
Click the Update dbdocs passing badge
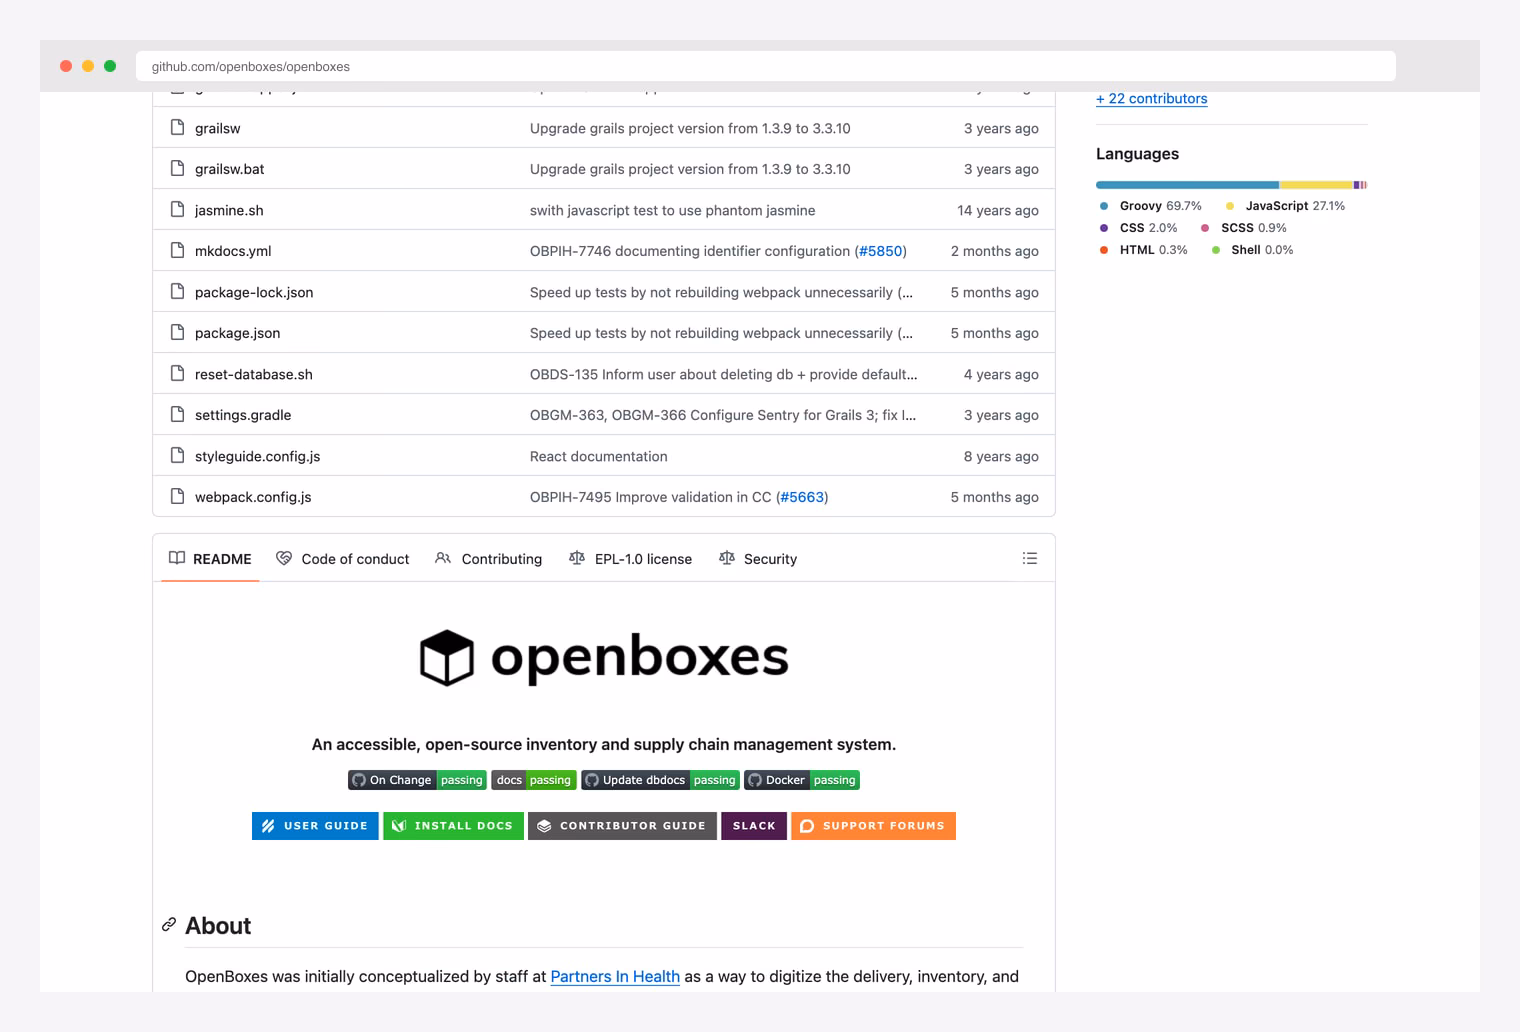pyautogui.click(x=660, y=780)
